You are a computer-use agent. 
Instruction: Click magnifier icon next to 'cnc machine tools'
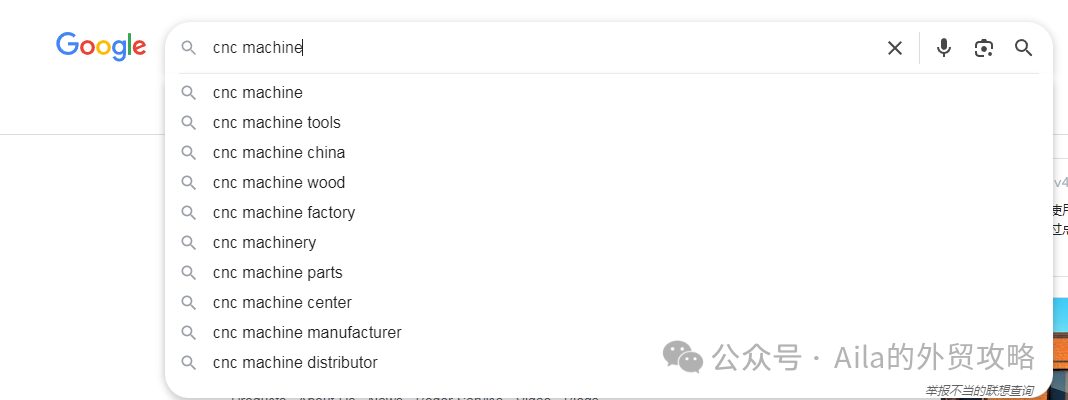[189, 123]
